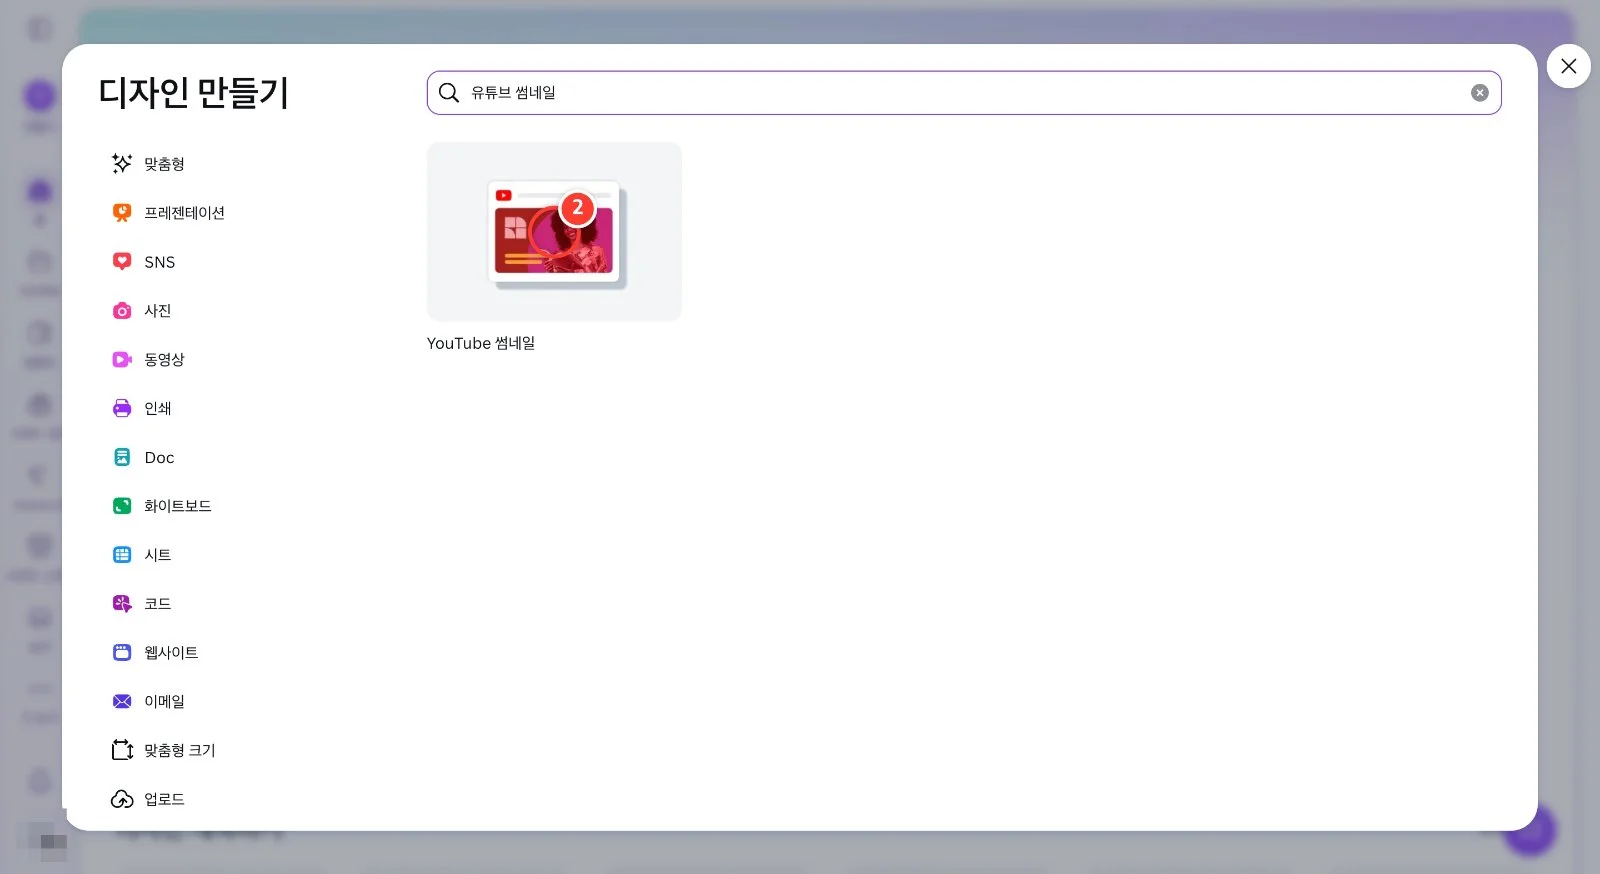
Task: Click the magnifier search icon
Action: tap(449, 93)
